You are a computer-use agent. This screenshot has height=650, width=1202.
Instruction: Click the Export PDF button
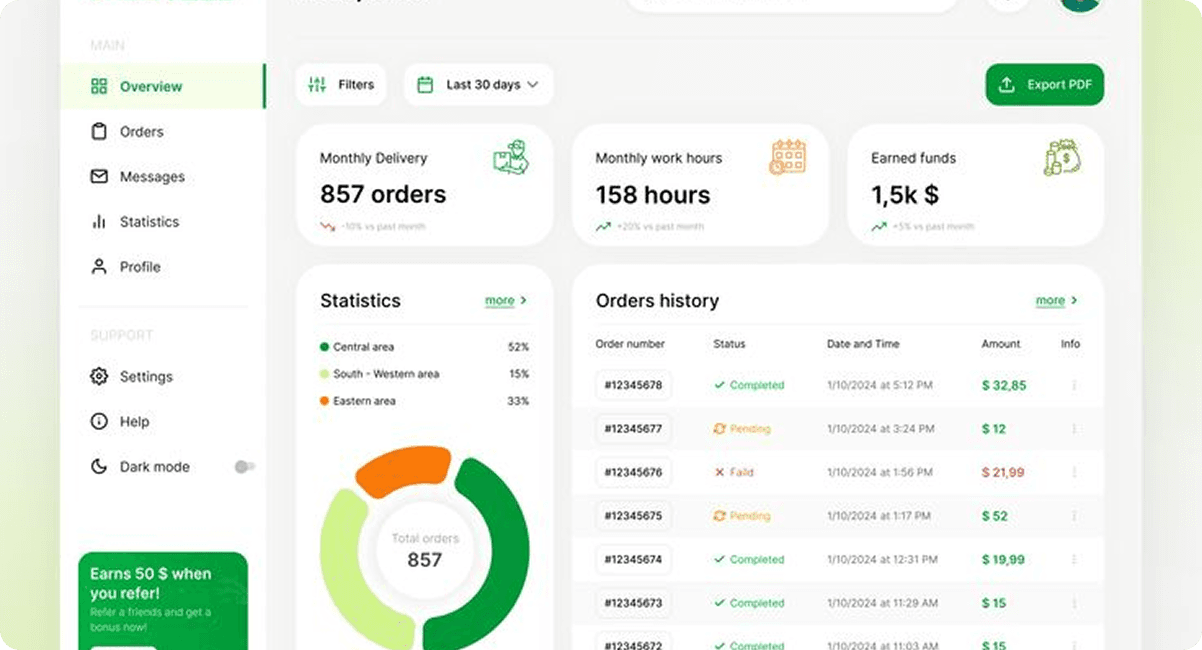point(1044,85)
